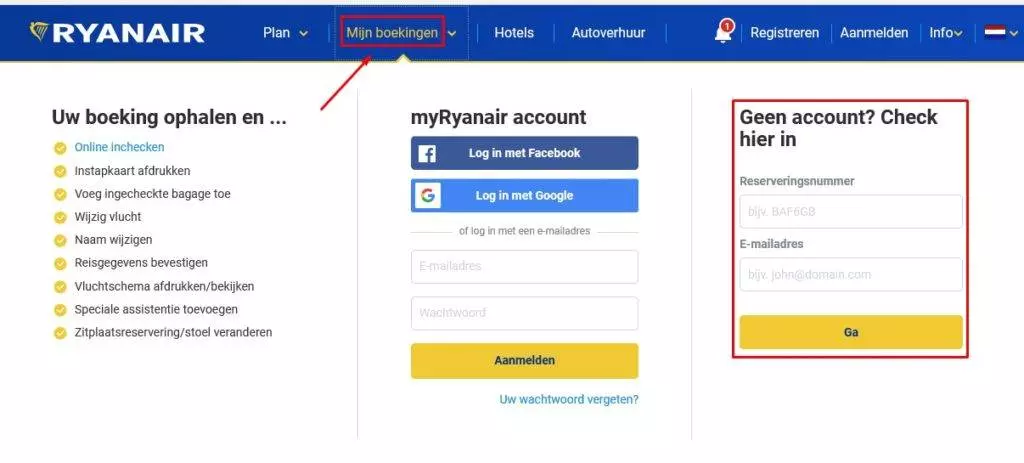Open the notification bell icon
Screen dimensions: 1024x463
(723, 33)
